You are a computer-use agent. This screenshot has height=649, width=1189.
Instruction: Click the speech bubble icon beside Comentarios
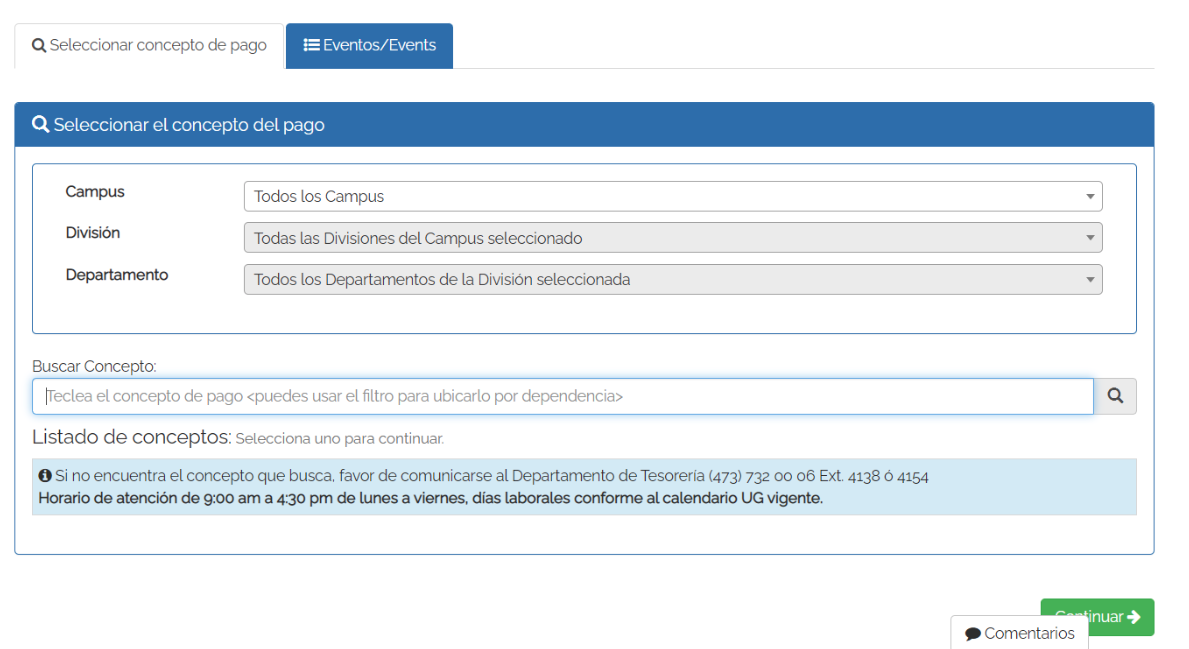coord(973,634)
